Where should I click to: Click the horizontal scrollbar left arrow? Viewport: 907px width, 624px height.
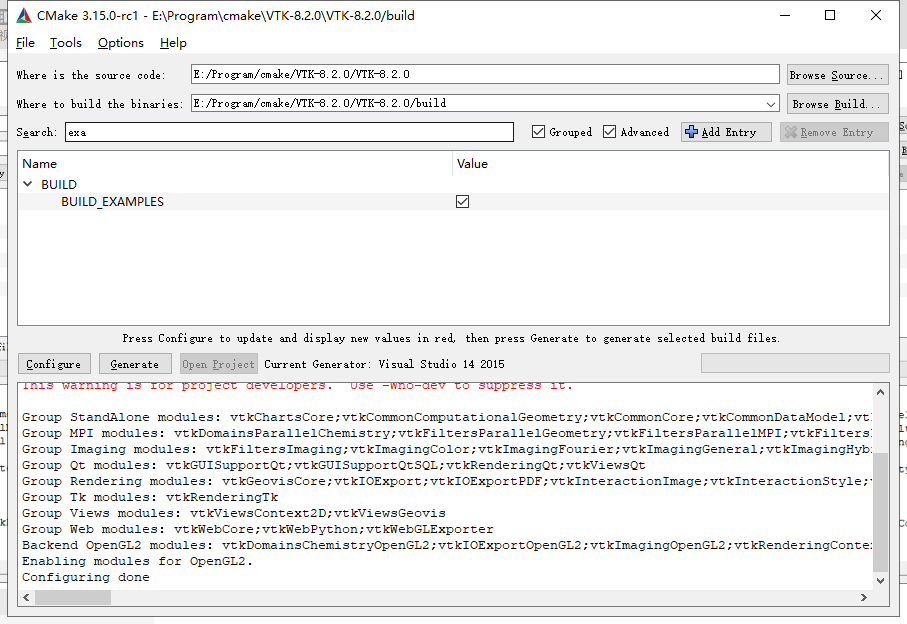[27, 597]
